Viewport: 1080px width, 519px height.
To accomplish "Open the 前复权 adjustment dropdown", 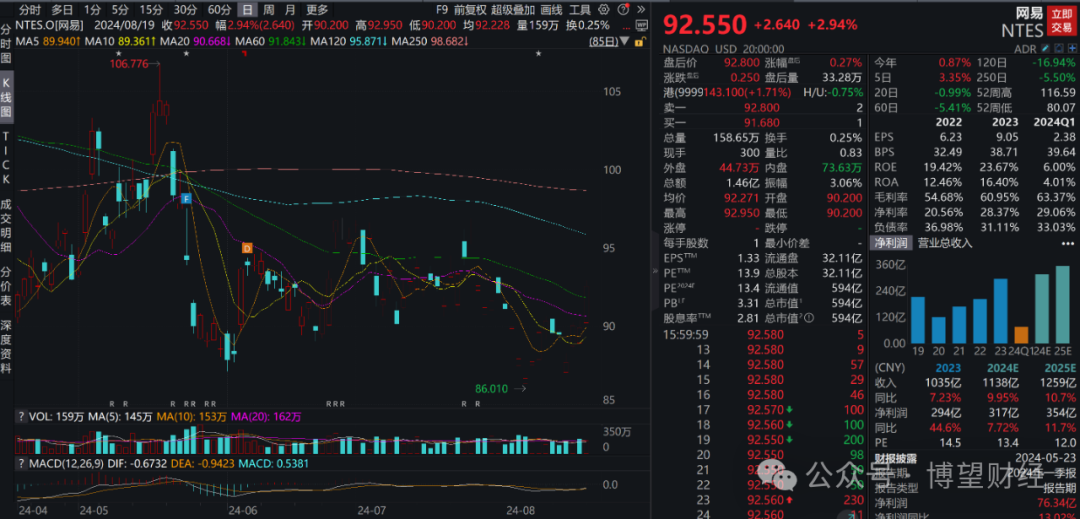I will pyautogui.click(x=469, y=10).
